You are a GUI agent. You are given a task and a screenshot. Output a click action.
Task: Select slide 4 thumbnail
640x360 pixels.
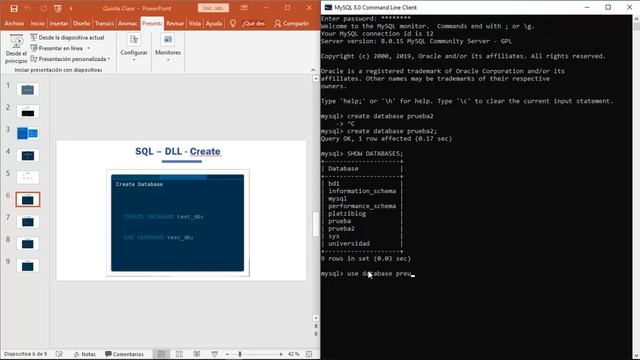point(28,156)
